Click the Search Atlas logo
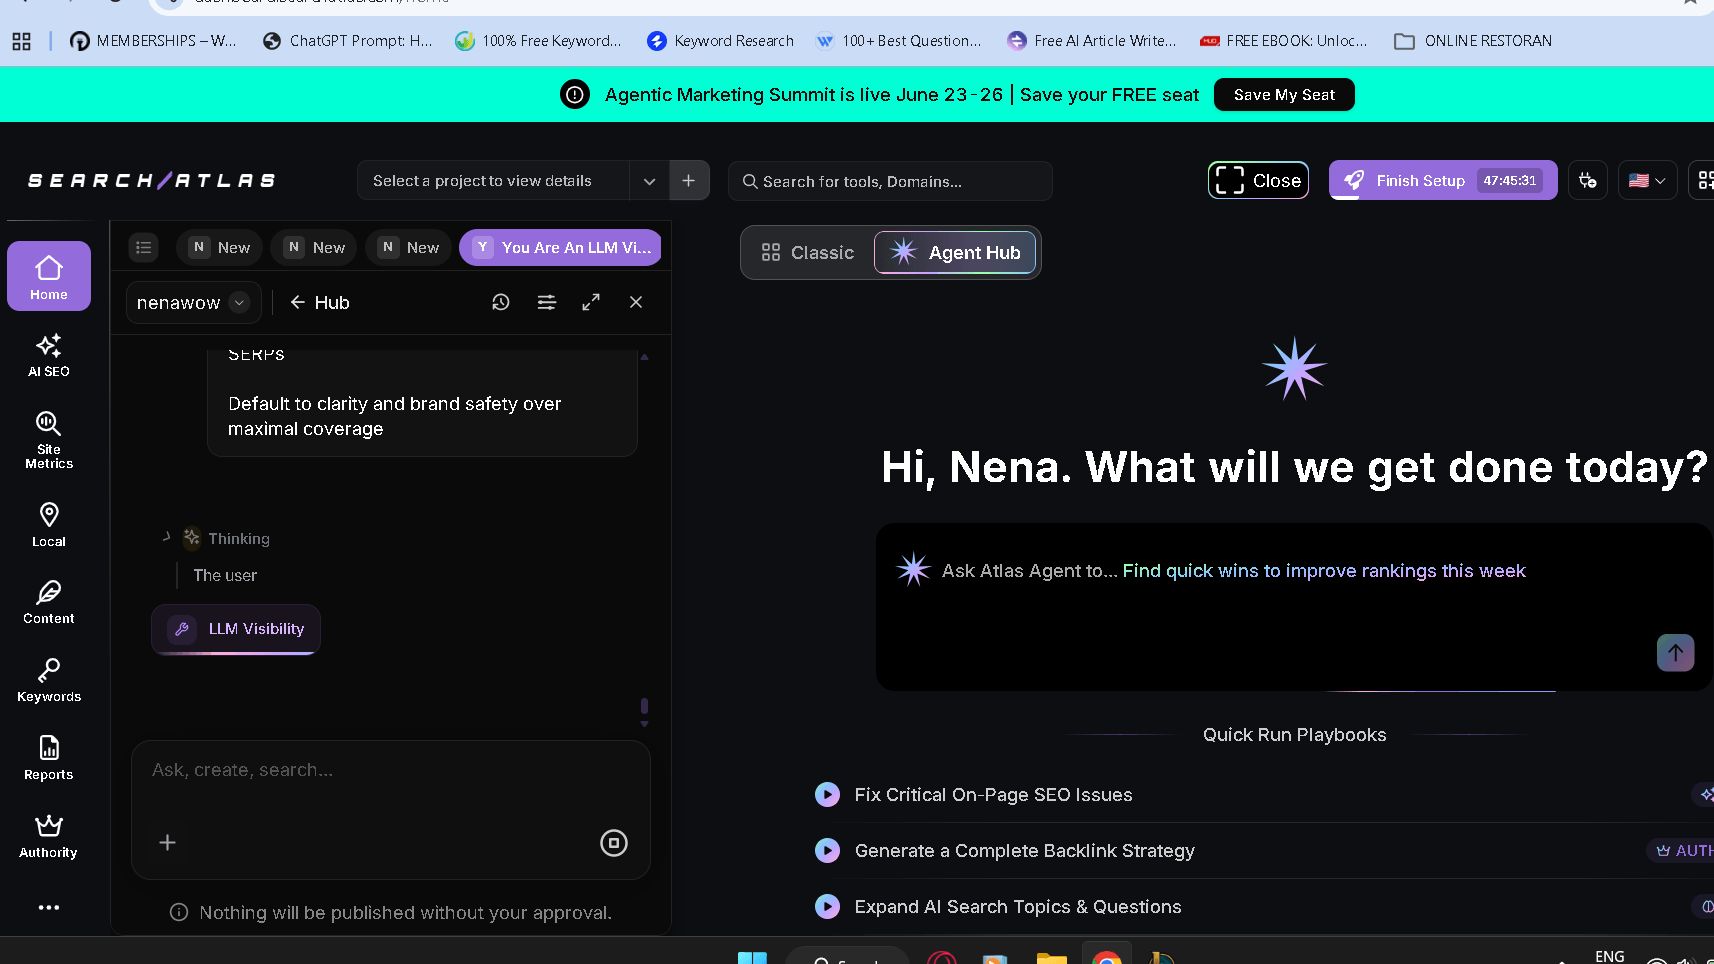Screen dimensions: 1714x964 coord(152,181)
